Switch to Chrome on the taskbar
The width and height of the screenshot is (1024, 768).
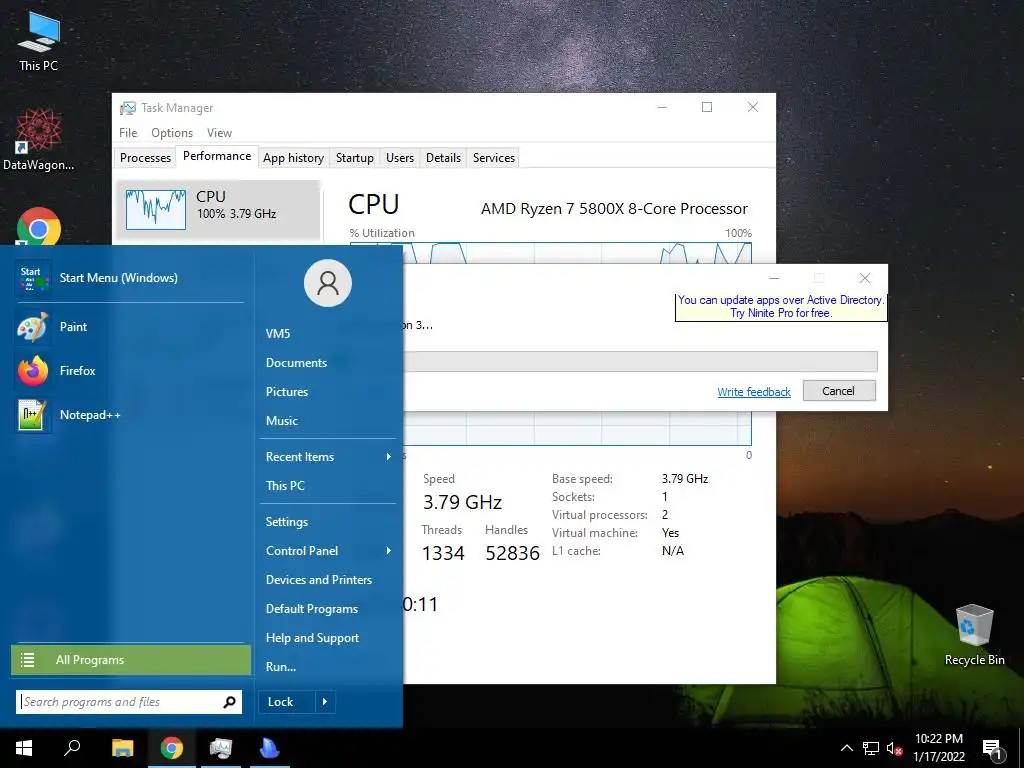172,748
